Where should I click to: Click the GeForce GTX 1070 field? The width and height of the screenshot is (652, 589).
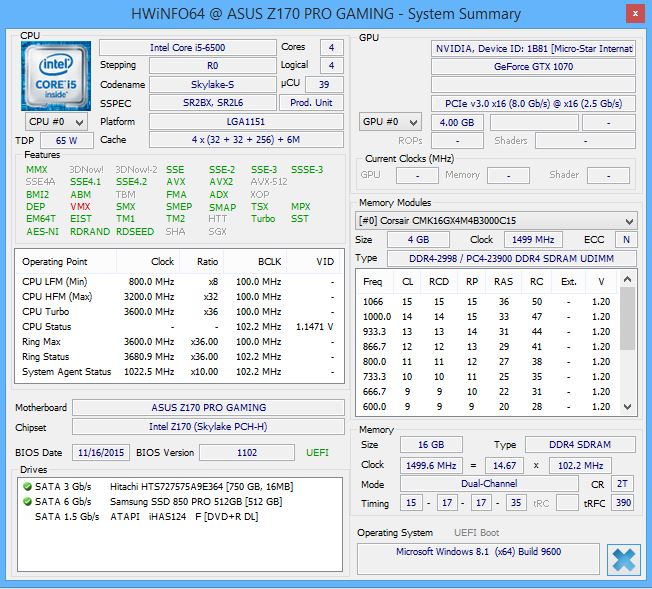click(533, 67)
